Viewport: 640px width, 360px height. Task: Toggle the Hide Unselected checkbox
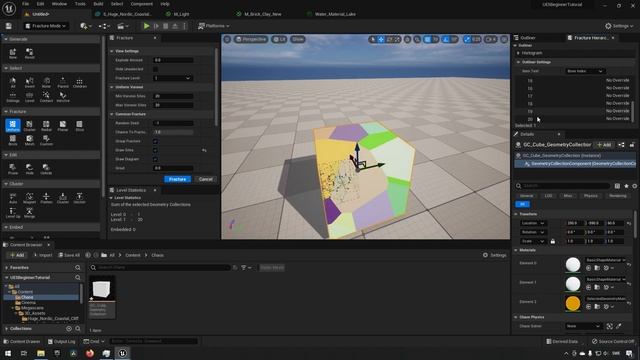(155, 69)
